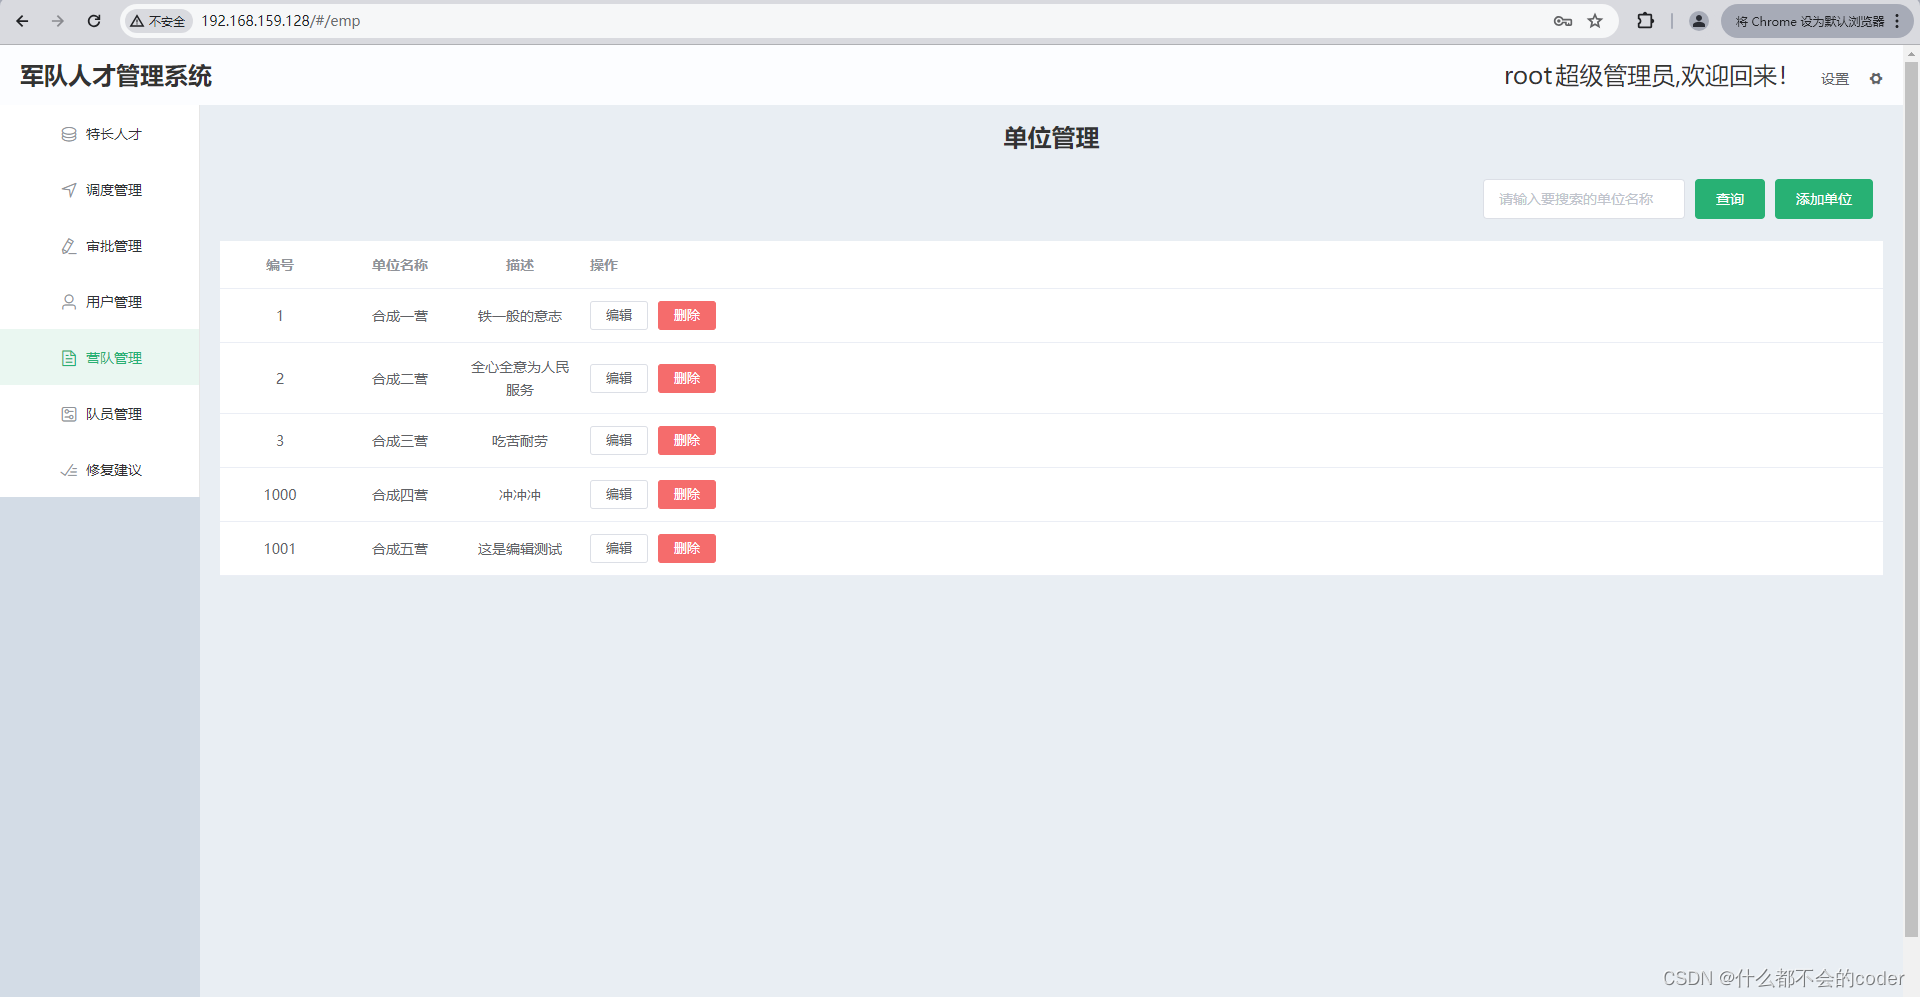Click the 修复建议 checklist icon
The width and height of the screenshot is (1920, 997).
click(x=69, y=470)
